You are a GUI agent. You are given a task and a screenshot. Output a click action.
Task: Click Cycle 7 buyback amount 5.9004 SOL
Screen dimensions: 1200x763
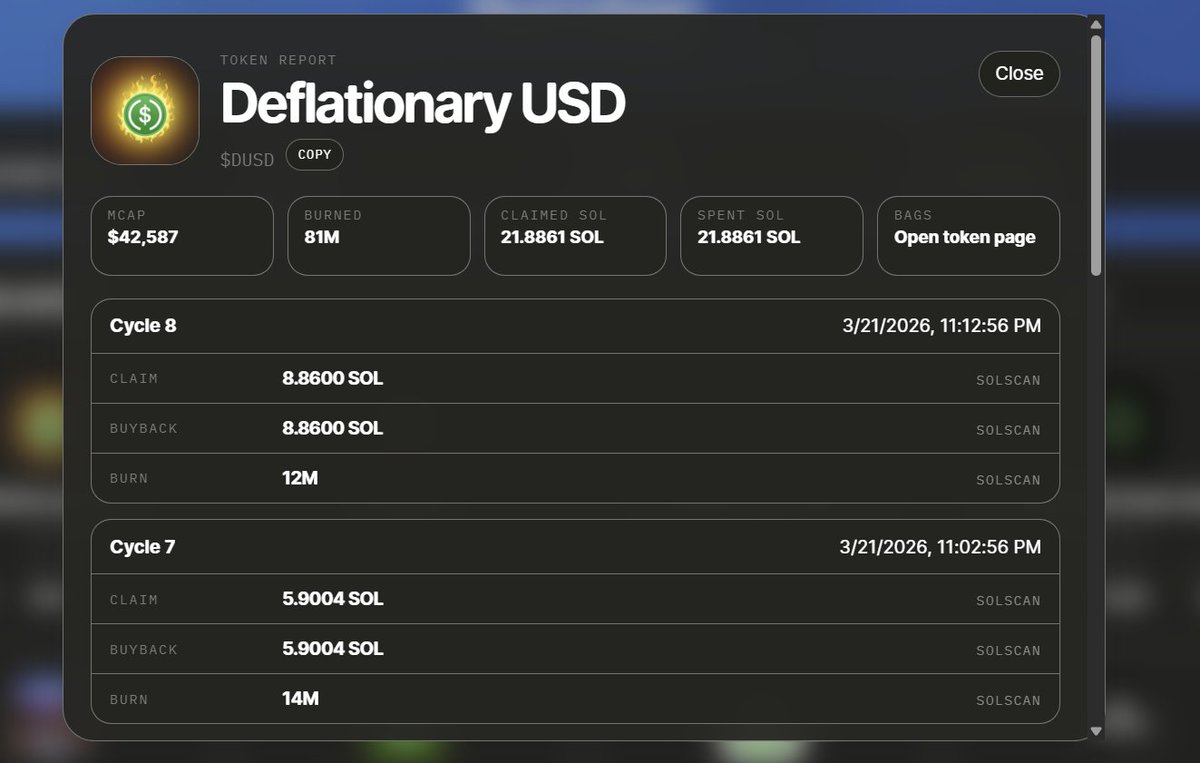click(333, 649)
